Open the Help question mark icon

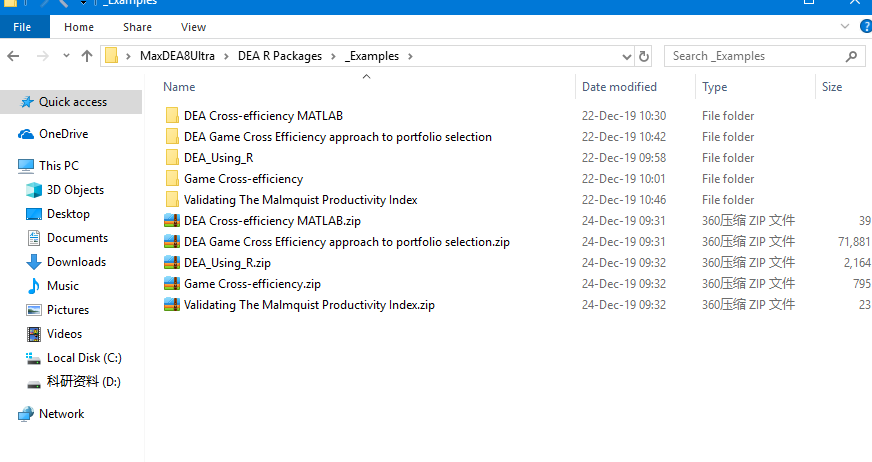pyautogui.click(x=866, y=26)
